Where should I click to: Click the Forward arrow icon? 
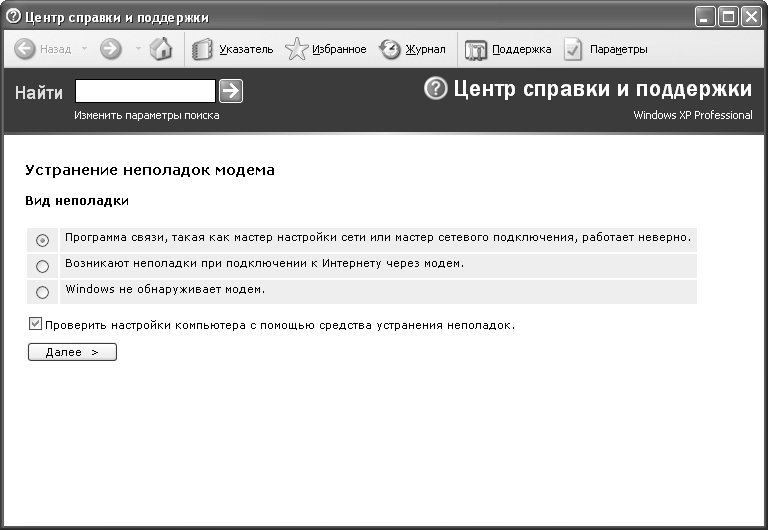point(110,49)
